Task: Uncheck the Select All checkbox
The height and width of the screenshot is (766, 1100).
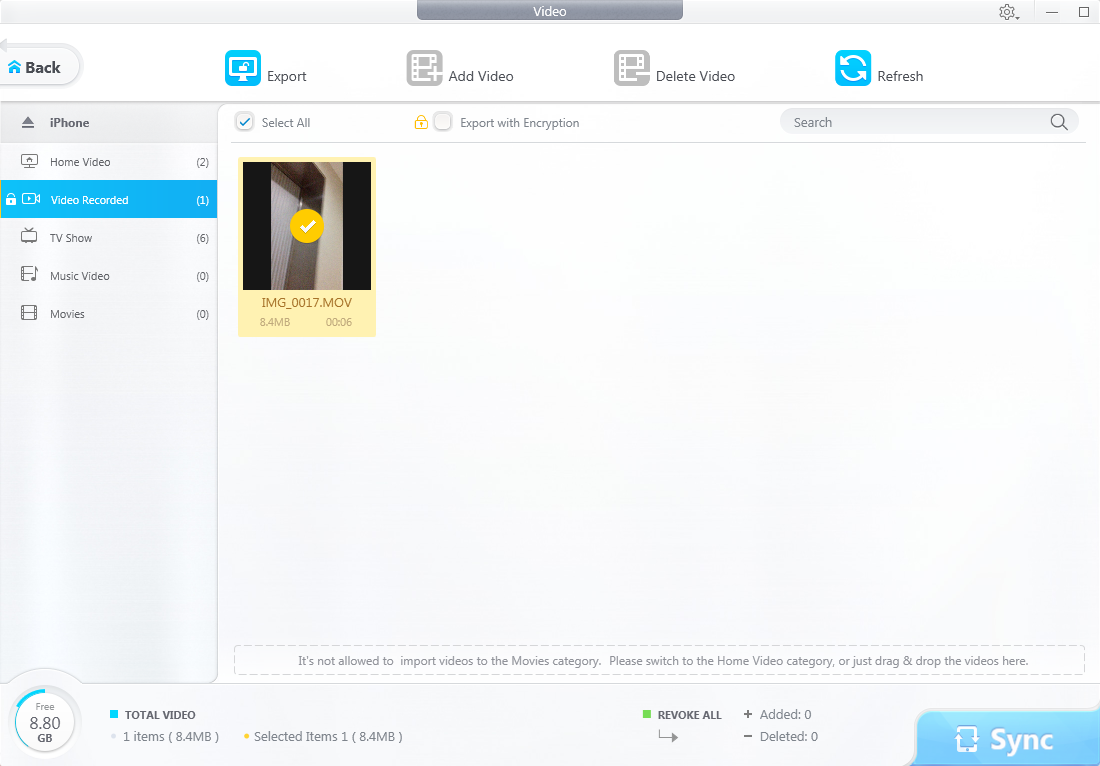Action: coord(244,122)
